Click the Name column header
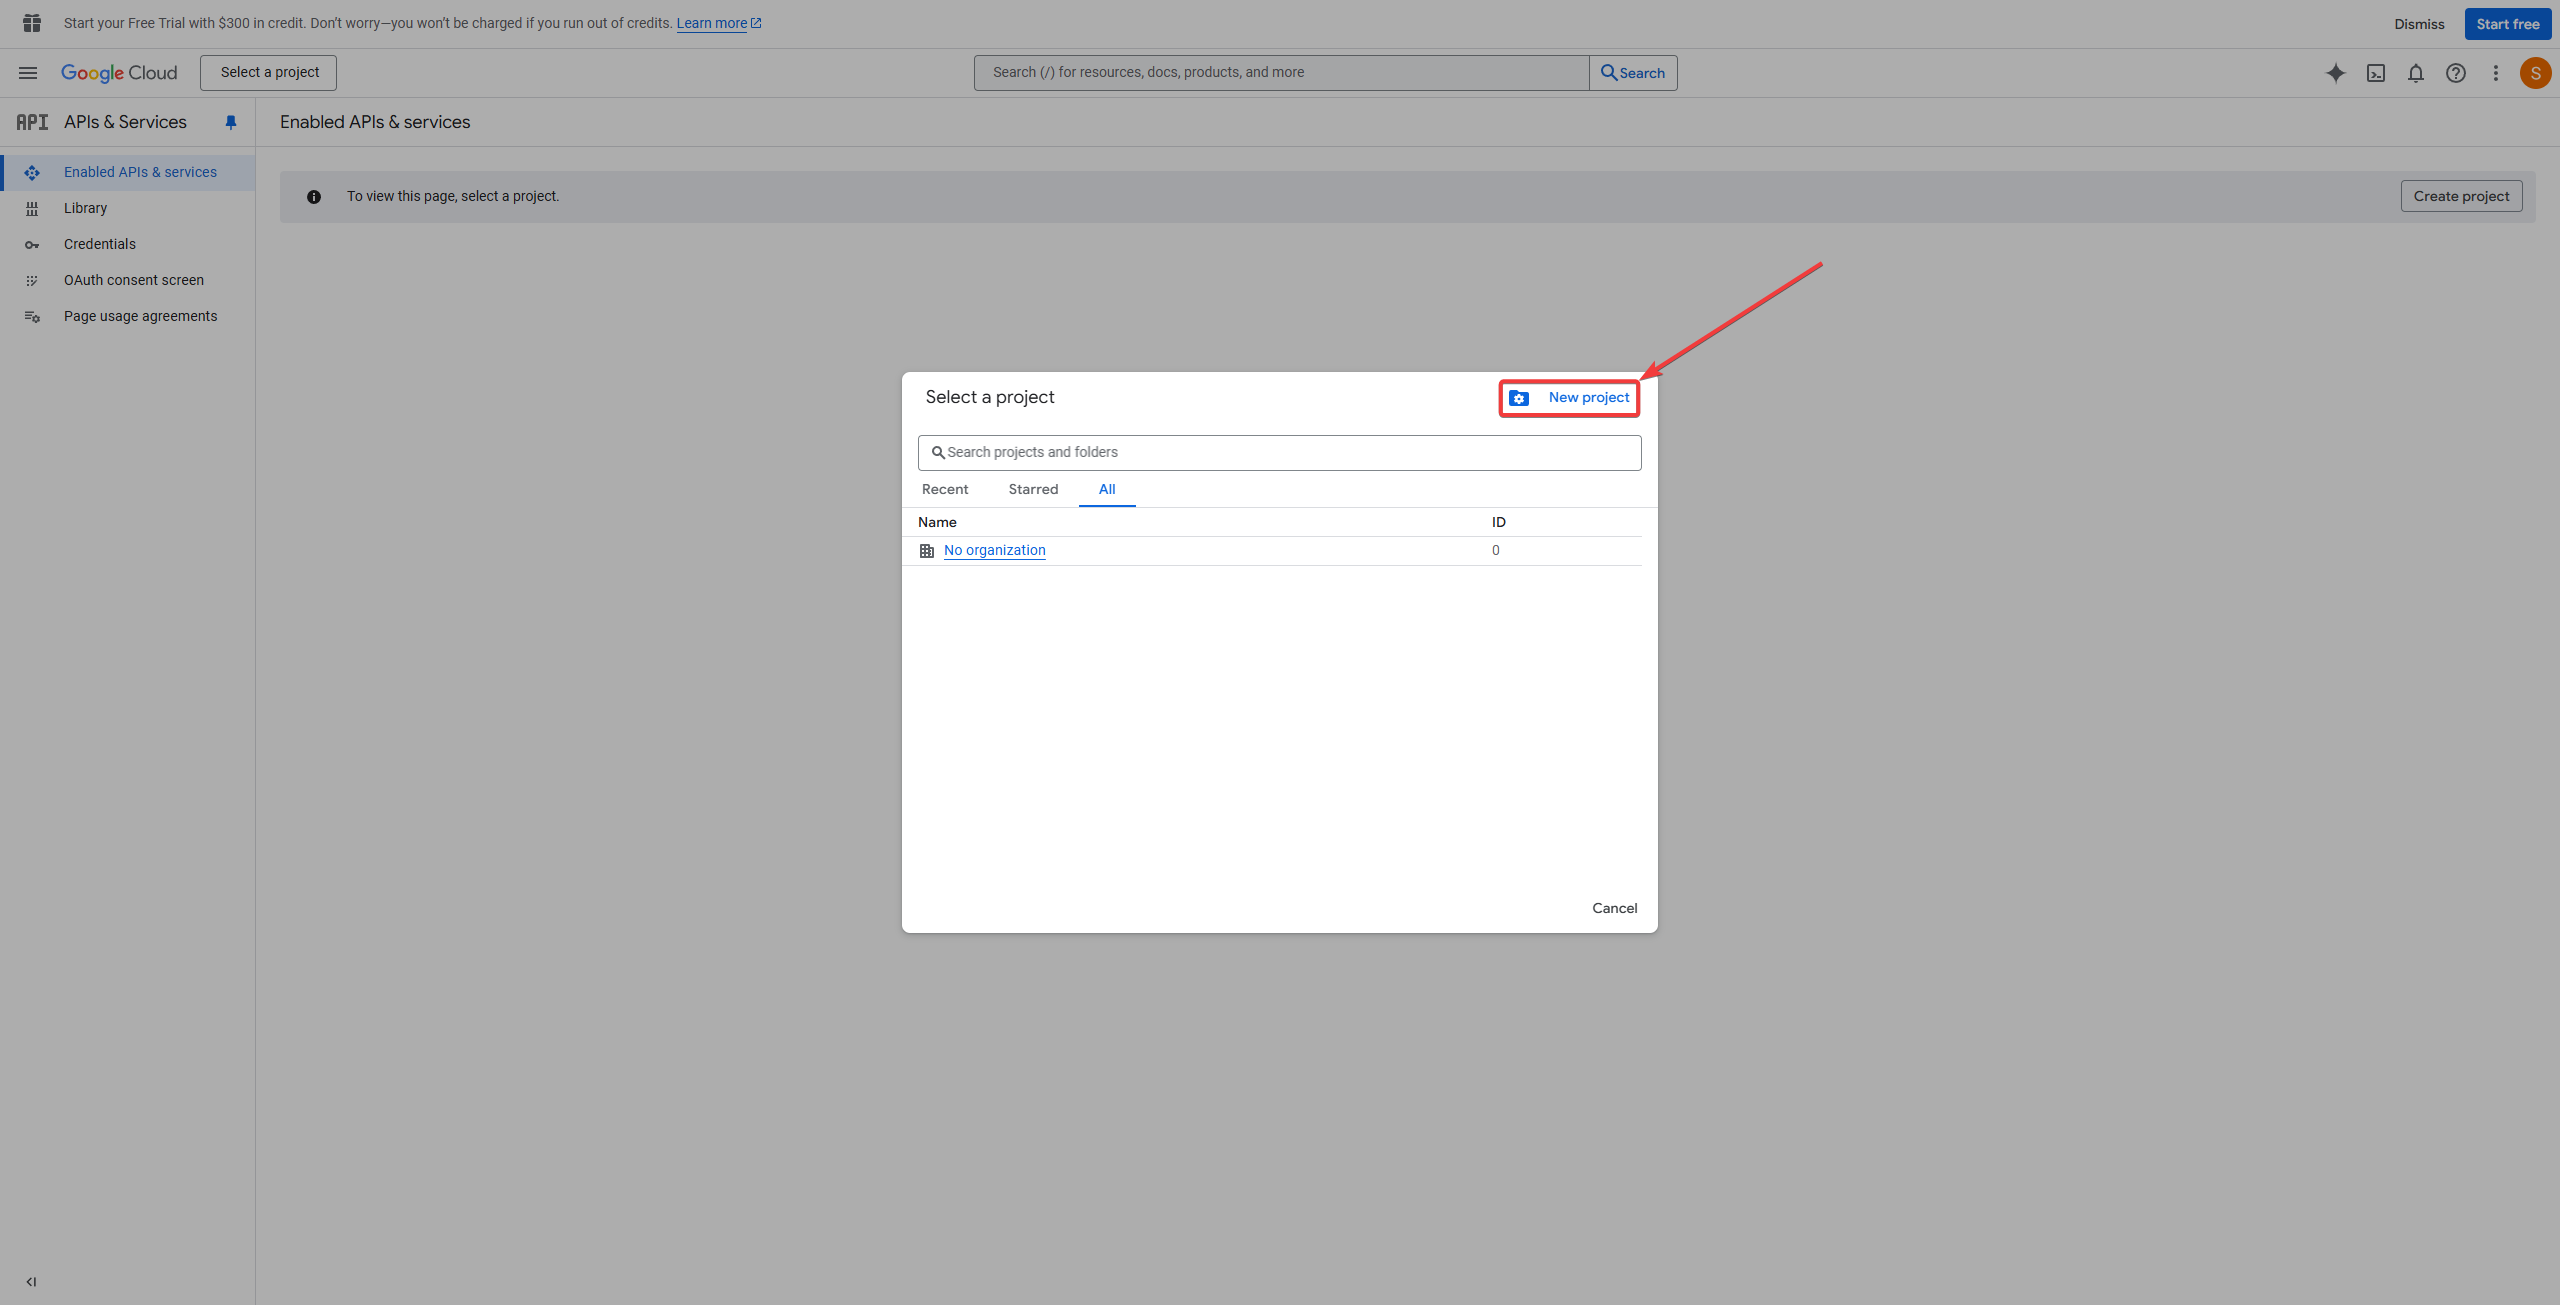 click(937, 522)
